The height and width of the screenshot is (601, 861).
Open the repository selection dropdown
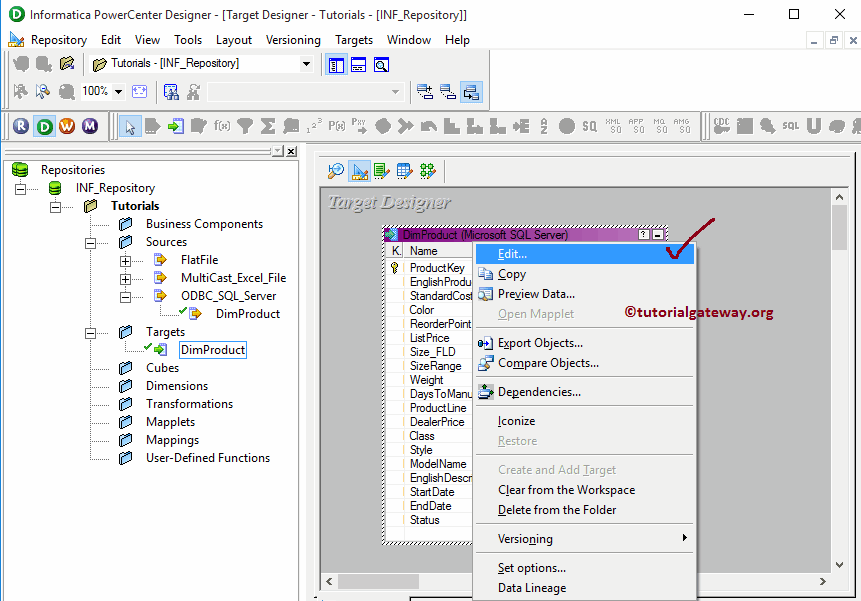(x=305, y=63)
